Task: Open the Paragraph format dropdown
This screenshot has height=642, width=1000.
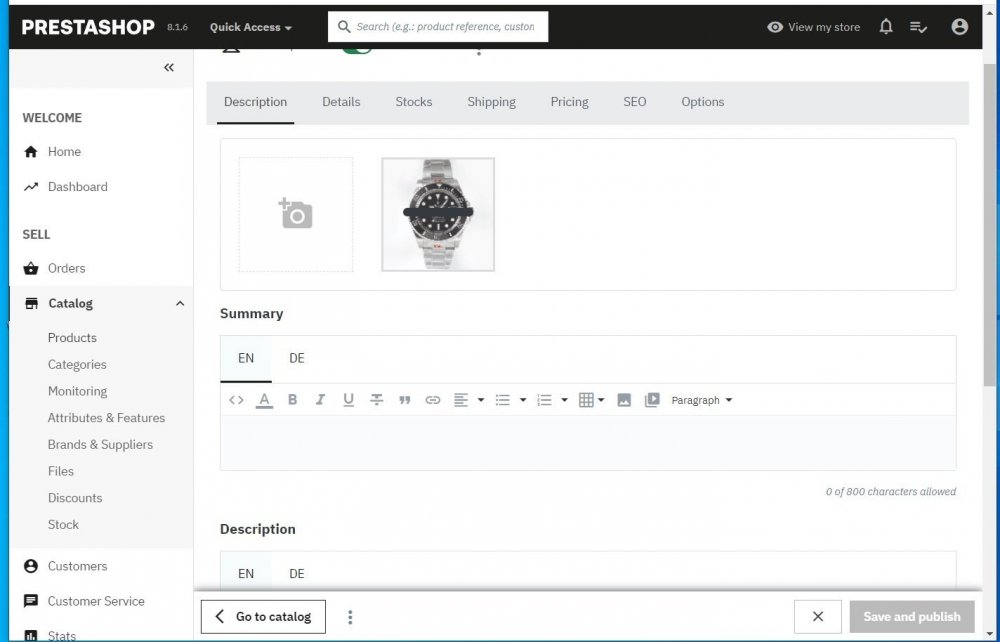Action: [702, 400]
